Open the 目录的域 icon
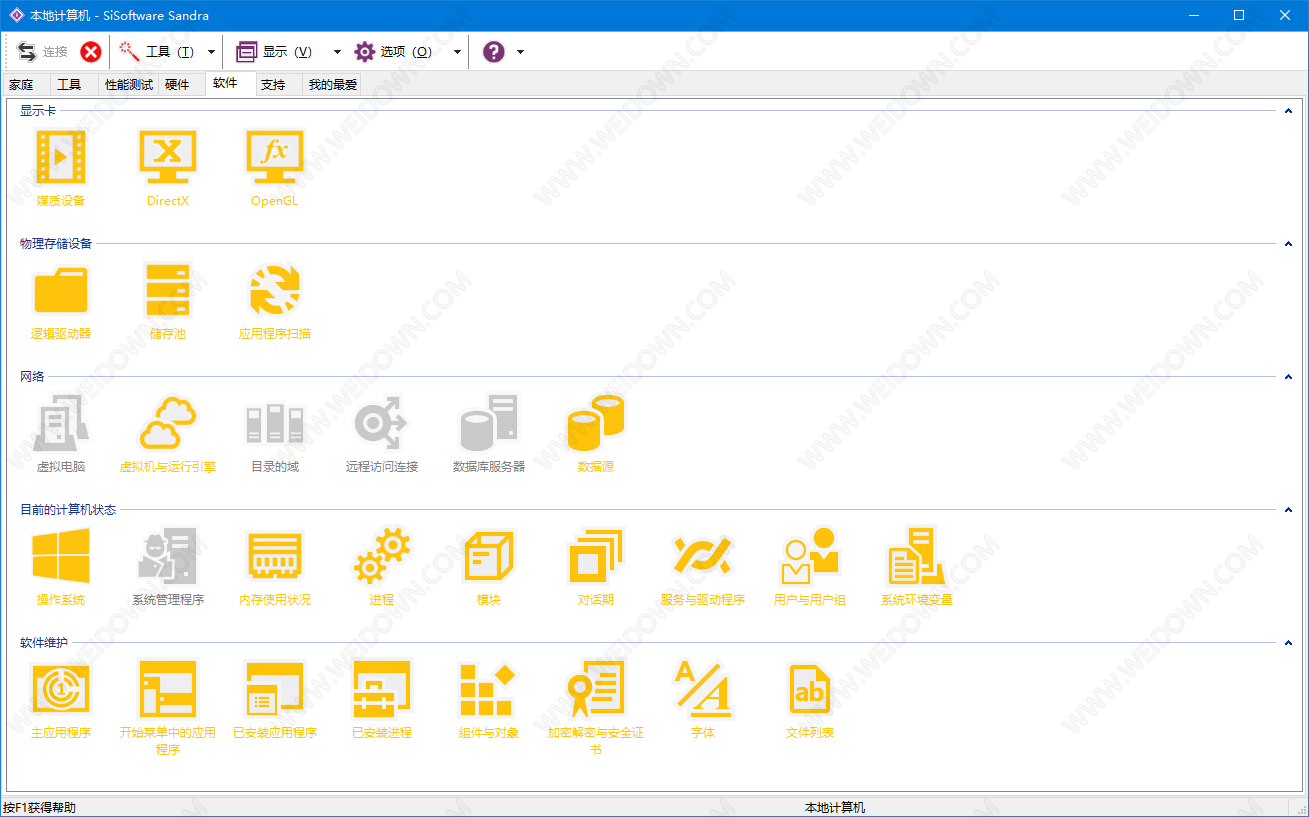 [275, 423]
